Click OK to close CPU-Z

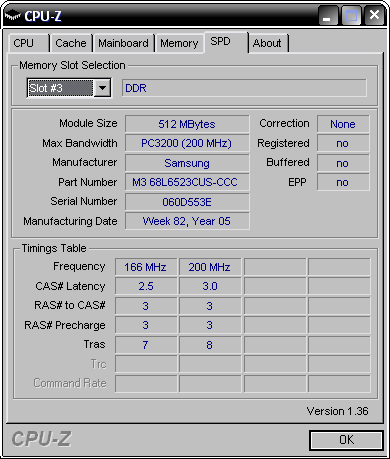click(346, 440)
